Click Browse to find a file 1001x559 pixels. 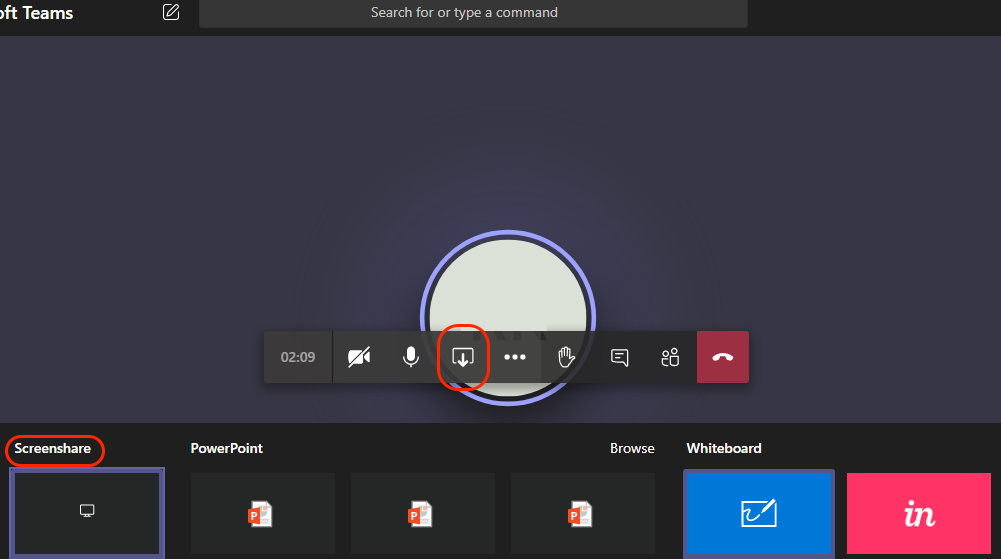632,449
